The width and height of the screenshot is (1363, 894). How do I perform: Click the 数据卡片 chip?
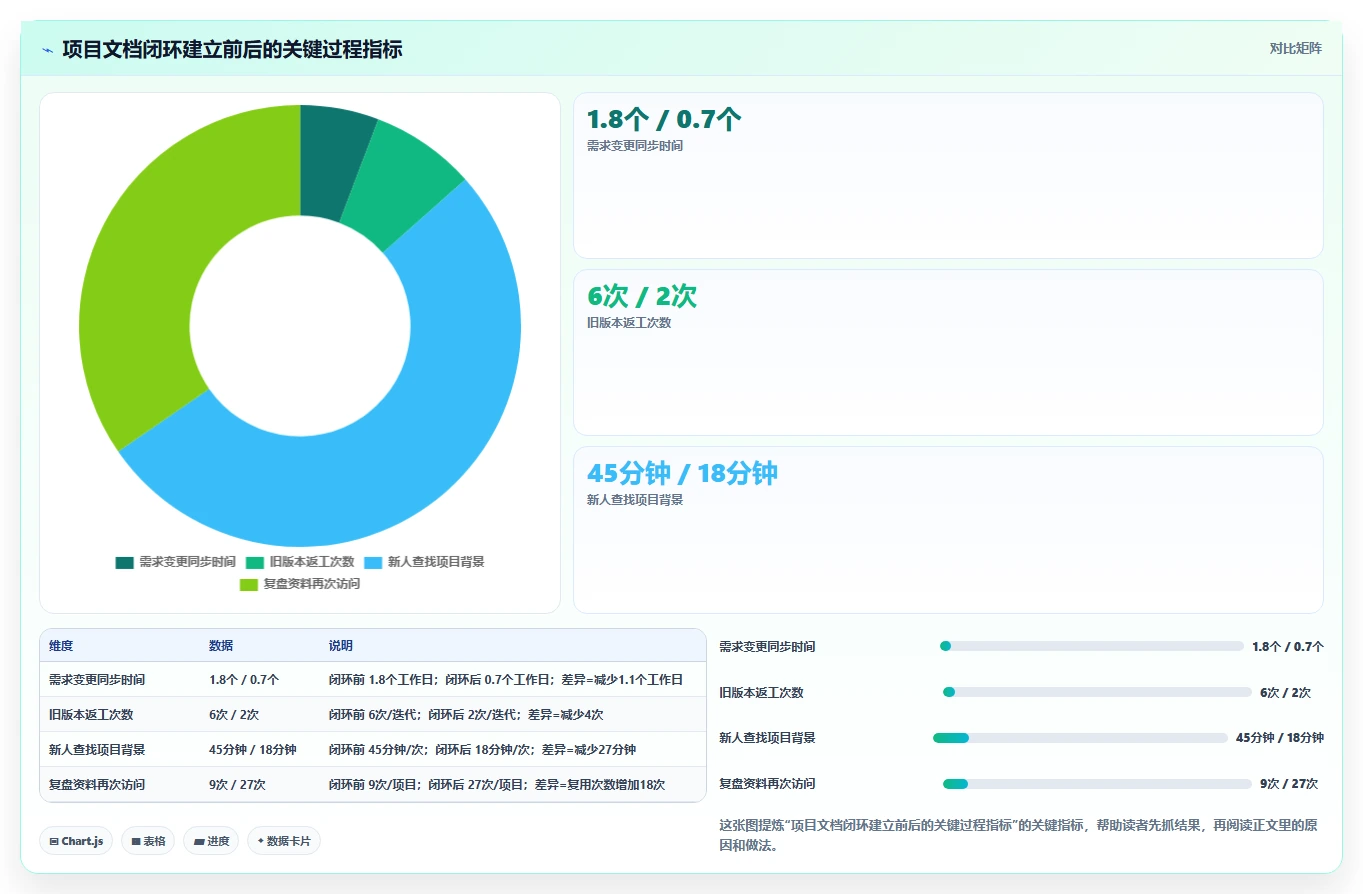(284, 841)
